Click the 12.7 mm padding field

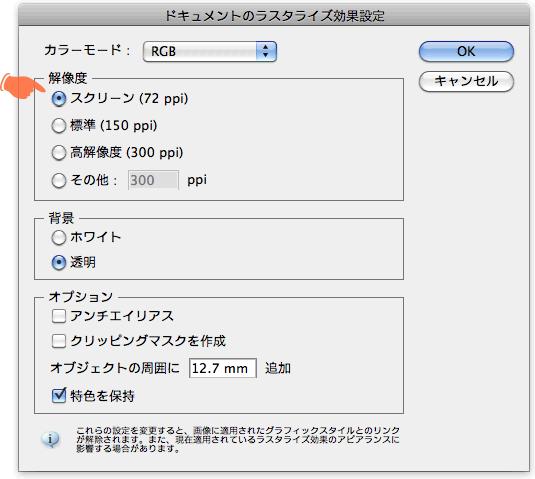point(223,368)
